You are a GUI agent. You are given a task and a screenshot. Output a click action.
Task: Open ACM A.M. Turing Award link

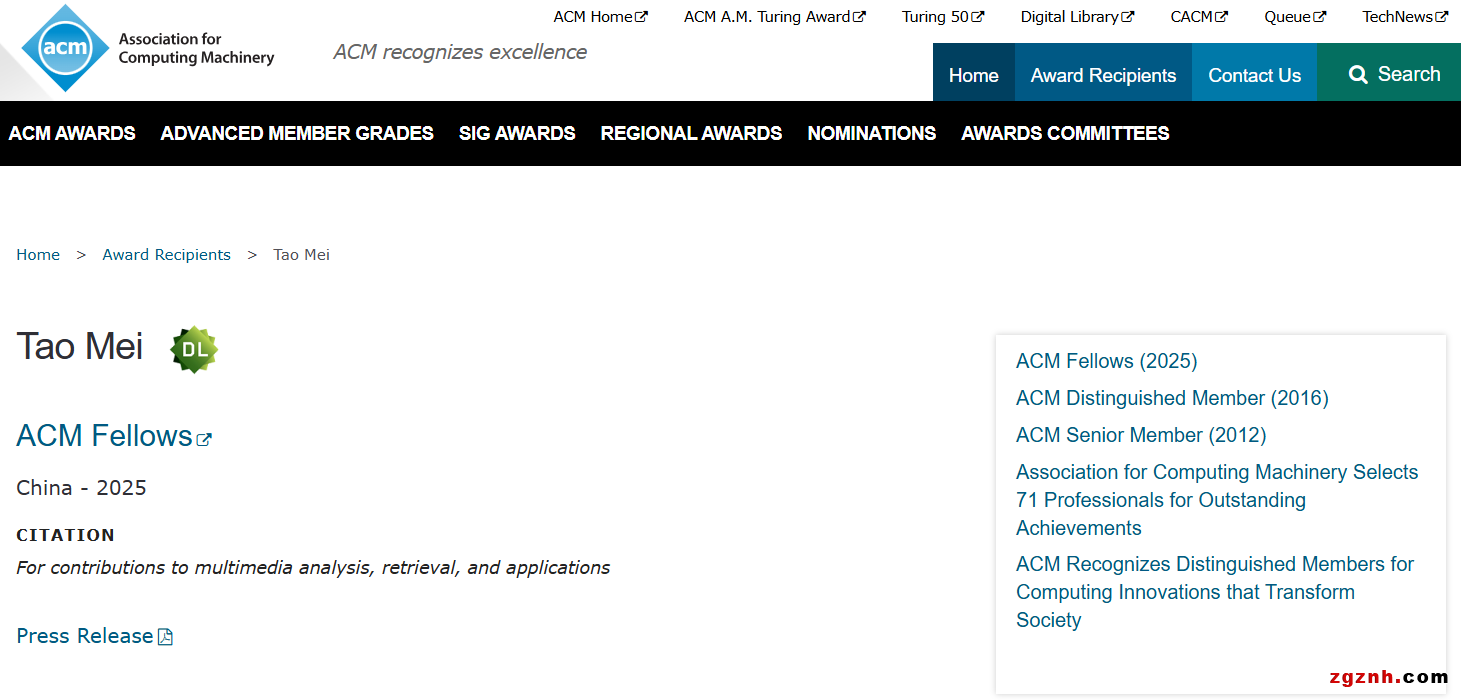pos(774,16)
